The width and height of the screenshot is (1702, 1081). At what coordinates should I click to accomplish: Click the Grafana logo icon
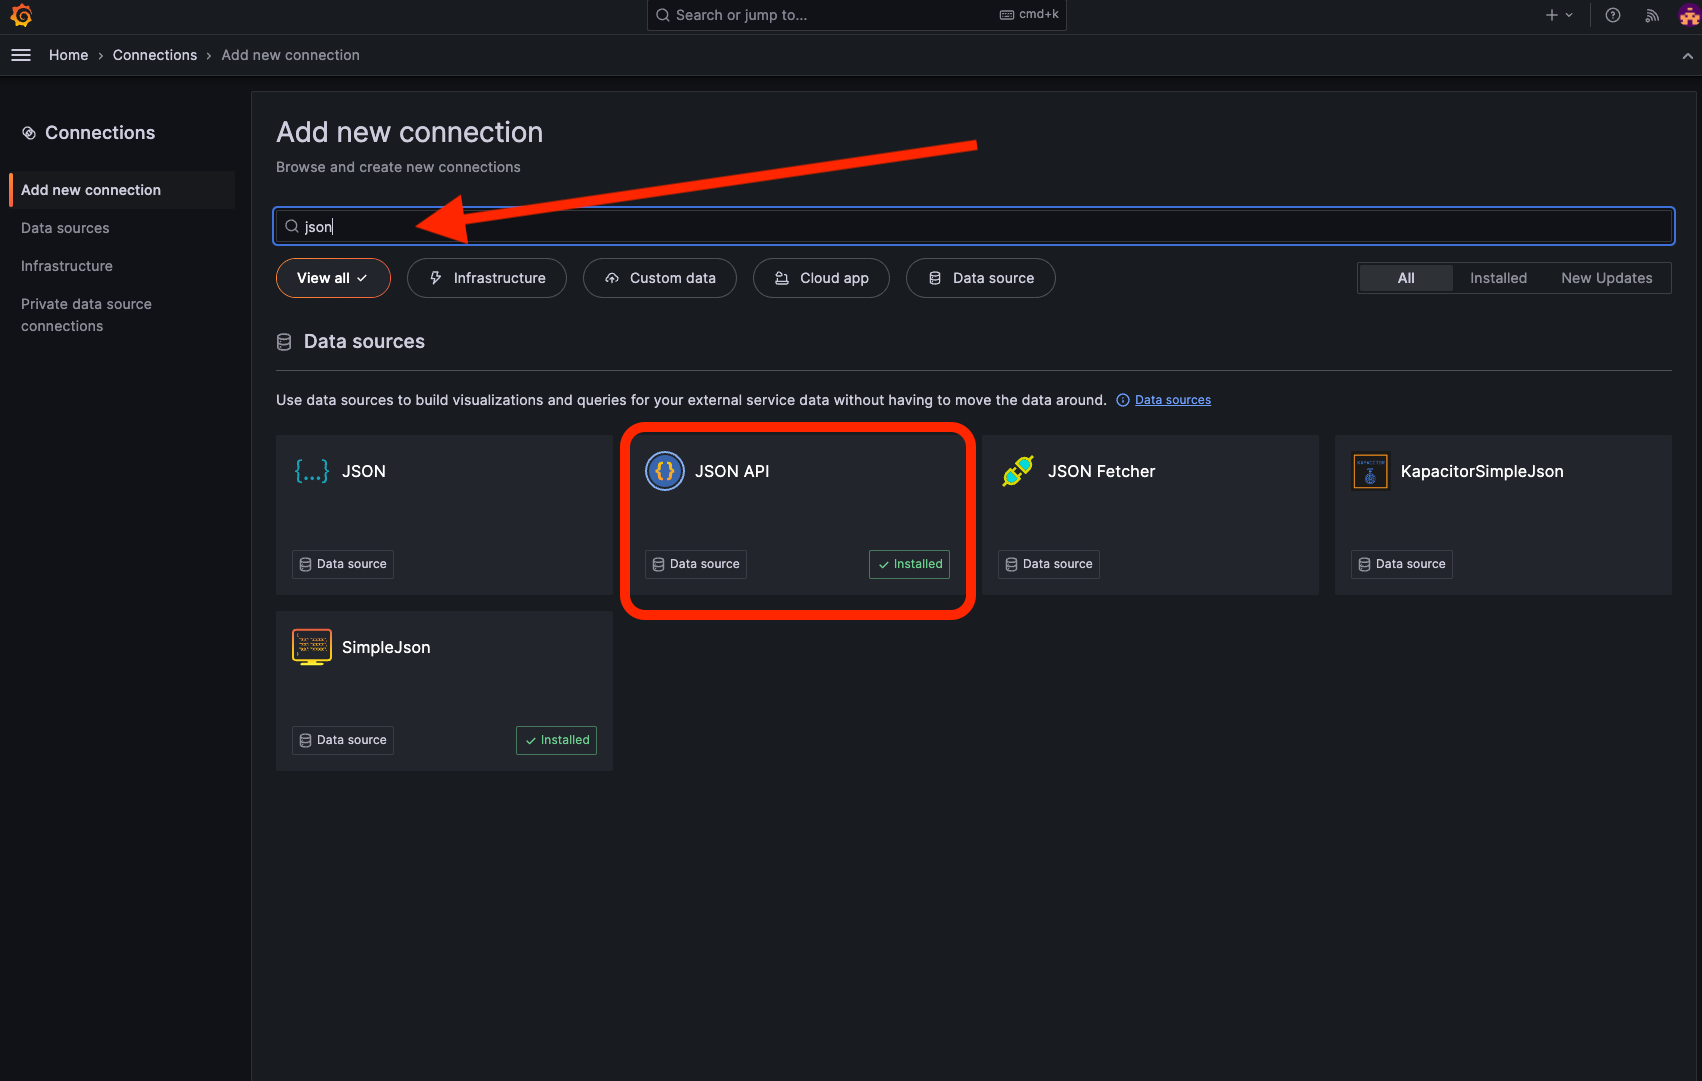21,15
